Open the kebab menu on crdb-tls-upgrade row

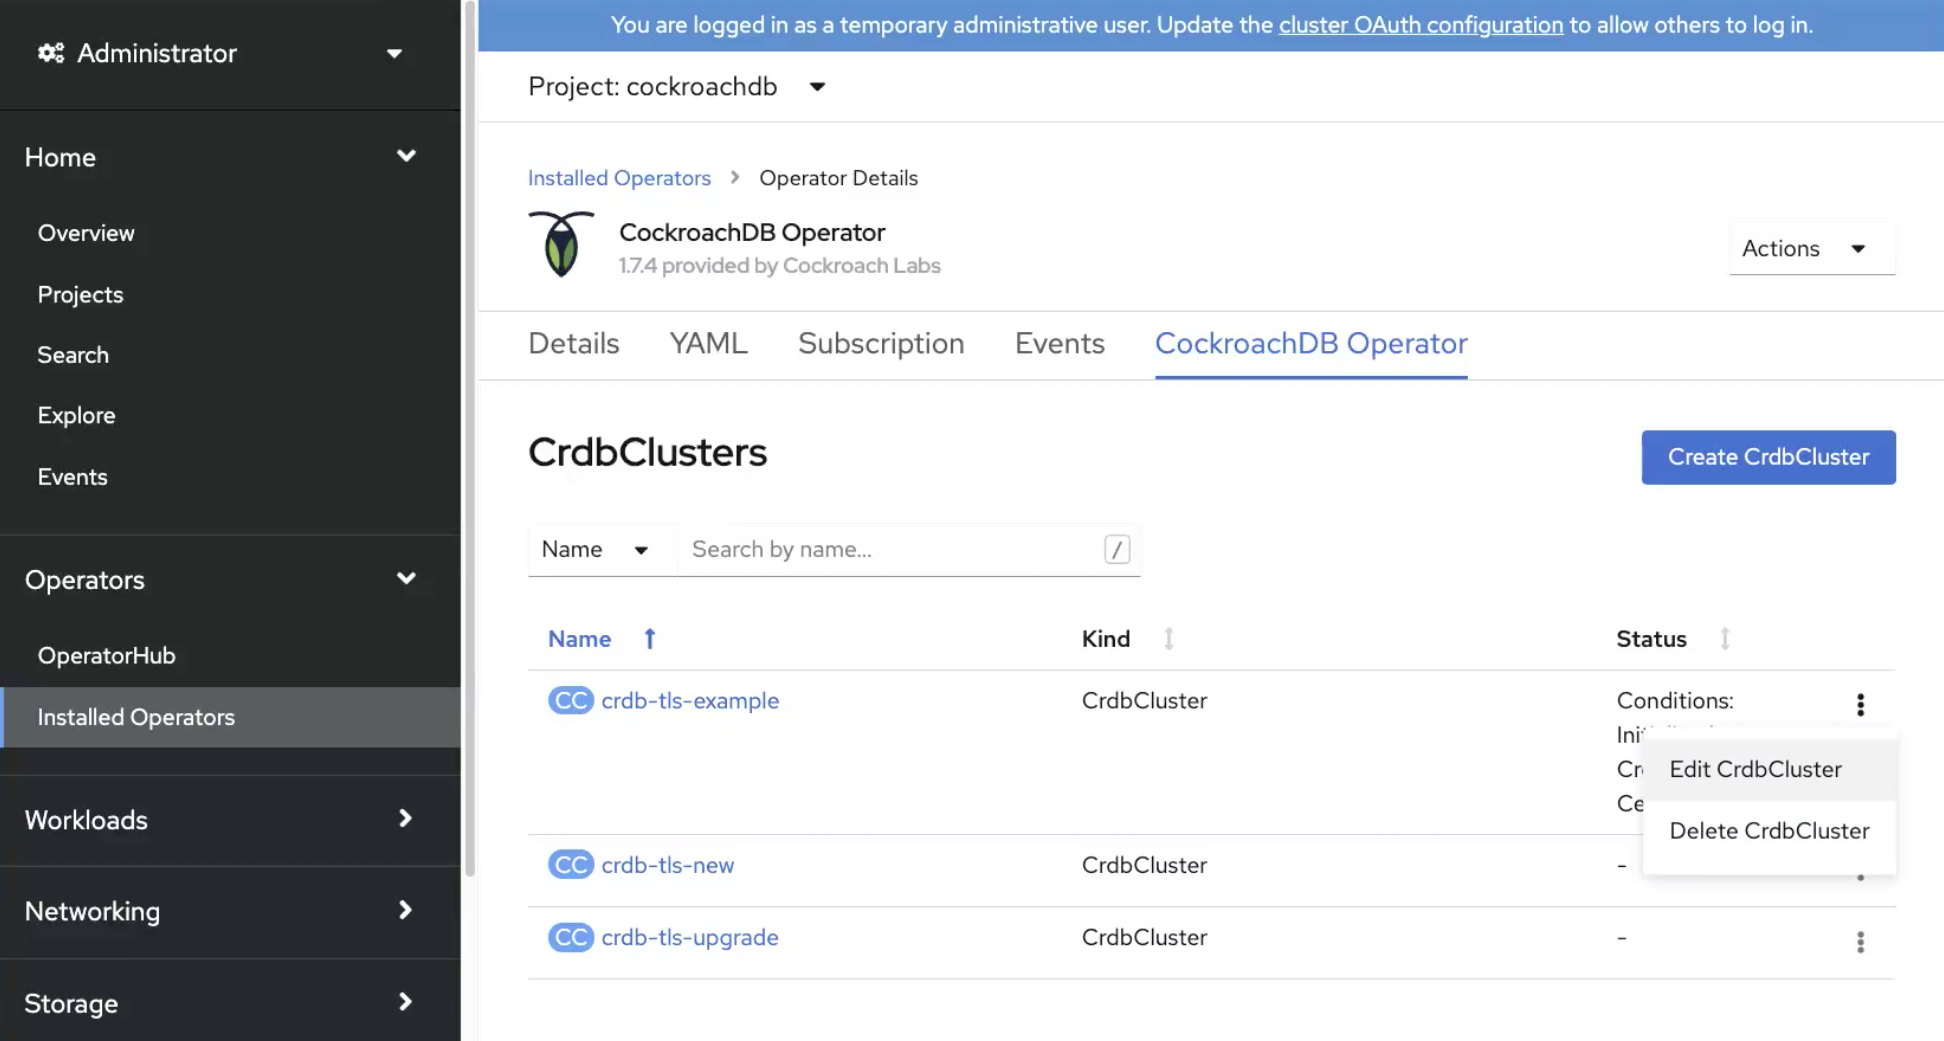1861,941
